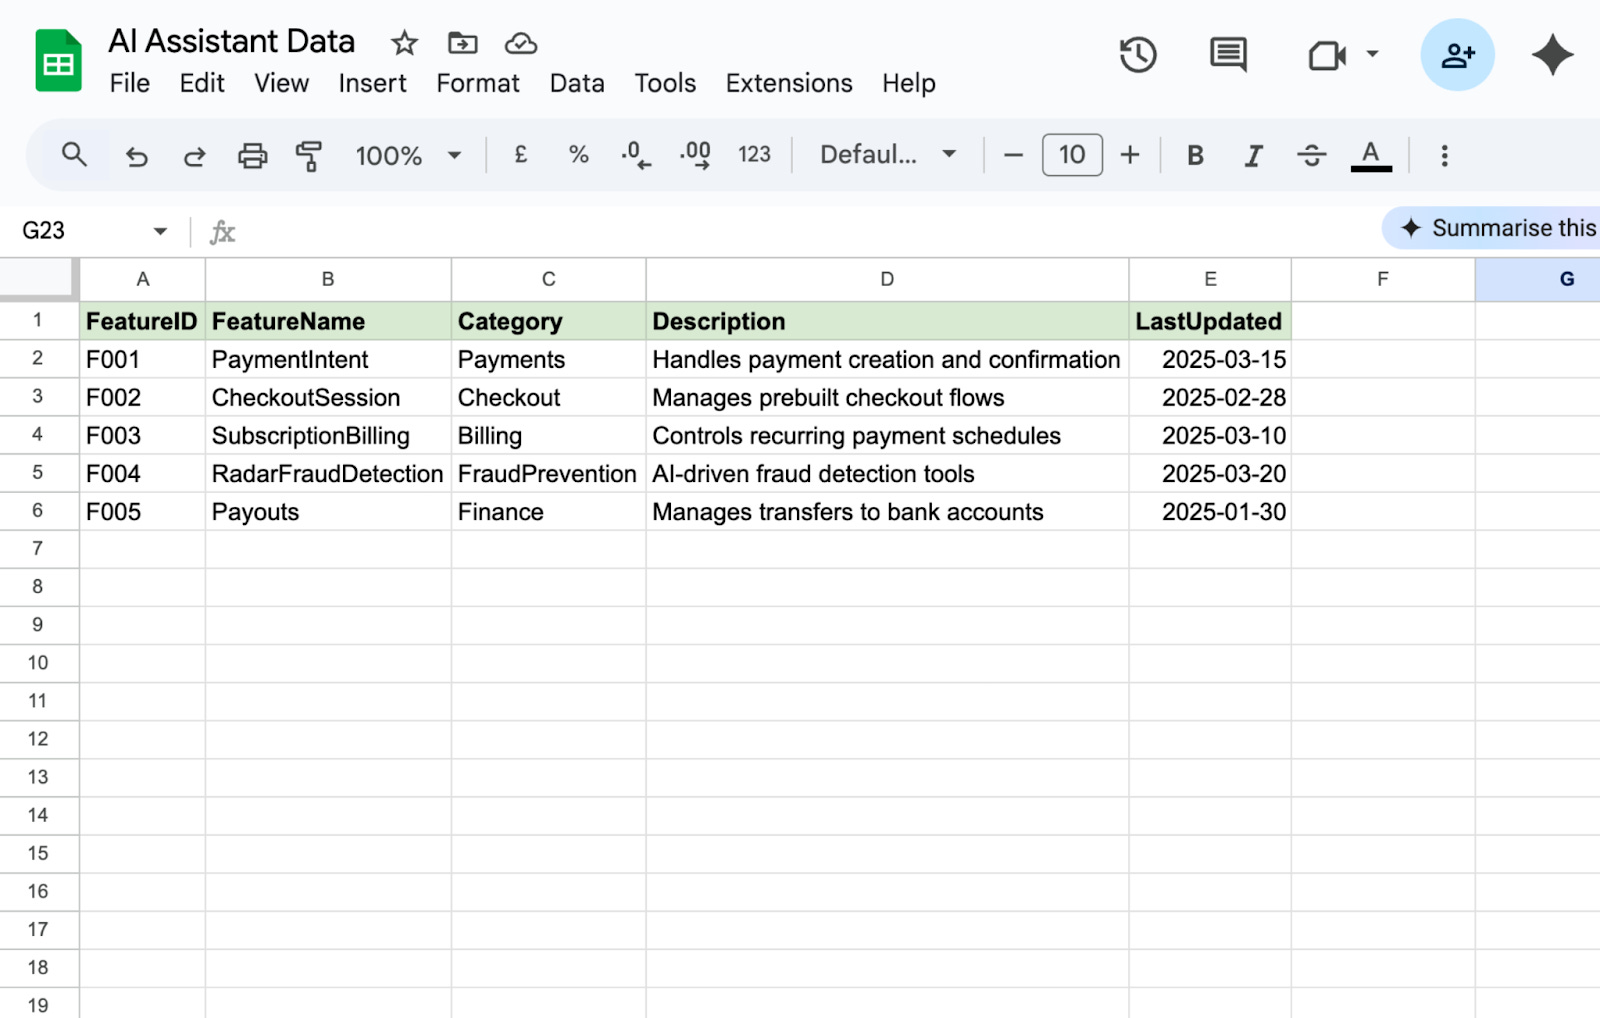Rename the AI Assistant Data title
The width and height of the screenshot is (1600, 1018).
pyautogui.click(x=231, y=41)
